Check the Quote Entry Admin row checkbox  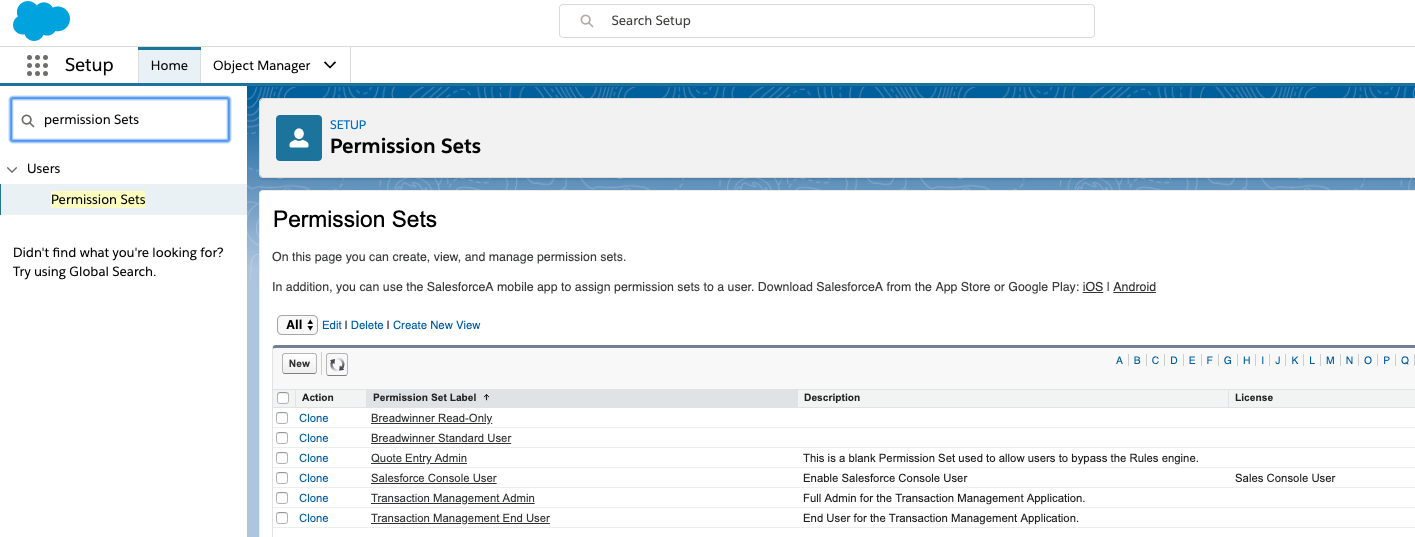coord(282,458)
